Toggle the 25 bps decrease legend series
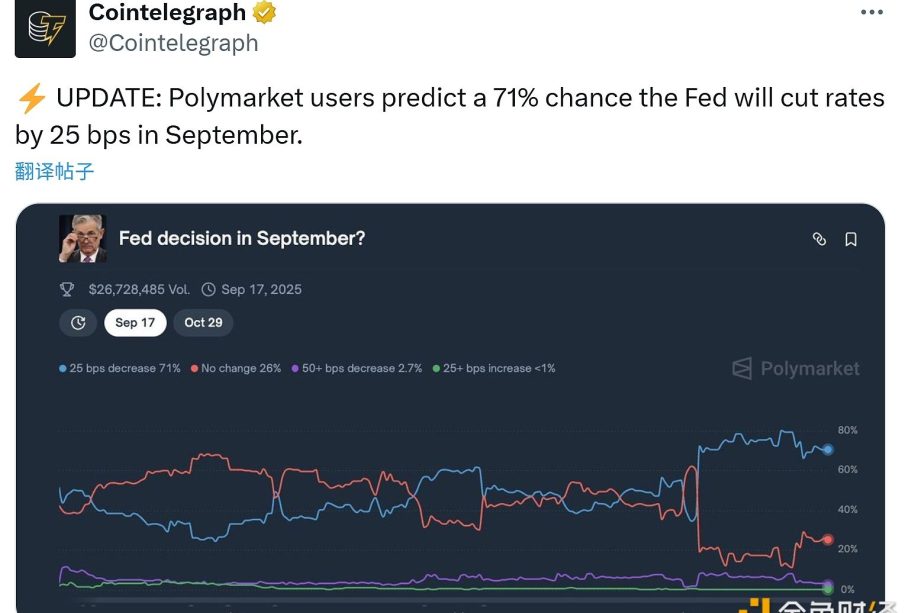 pos(120,369)
